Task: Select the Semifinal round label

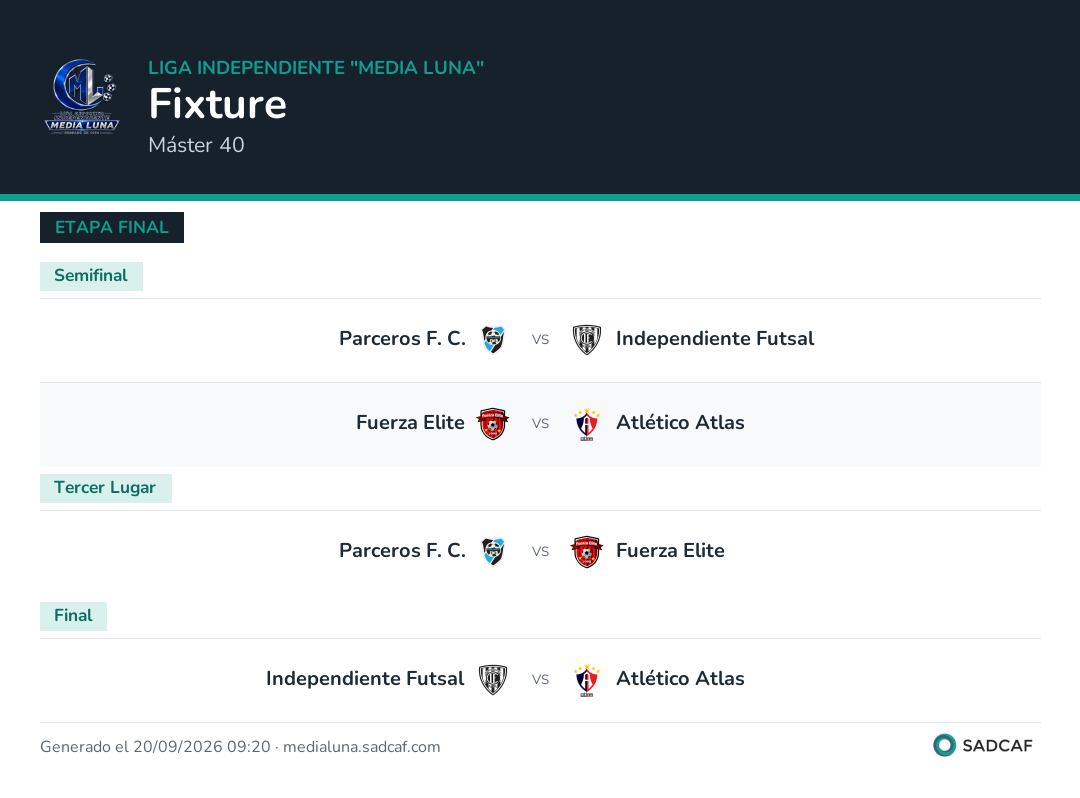Action: tap(91, 276)
